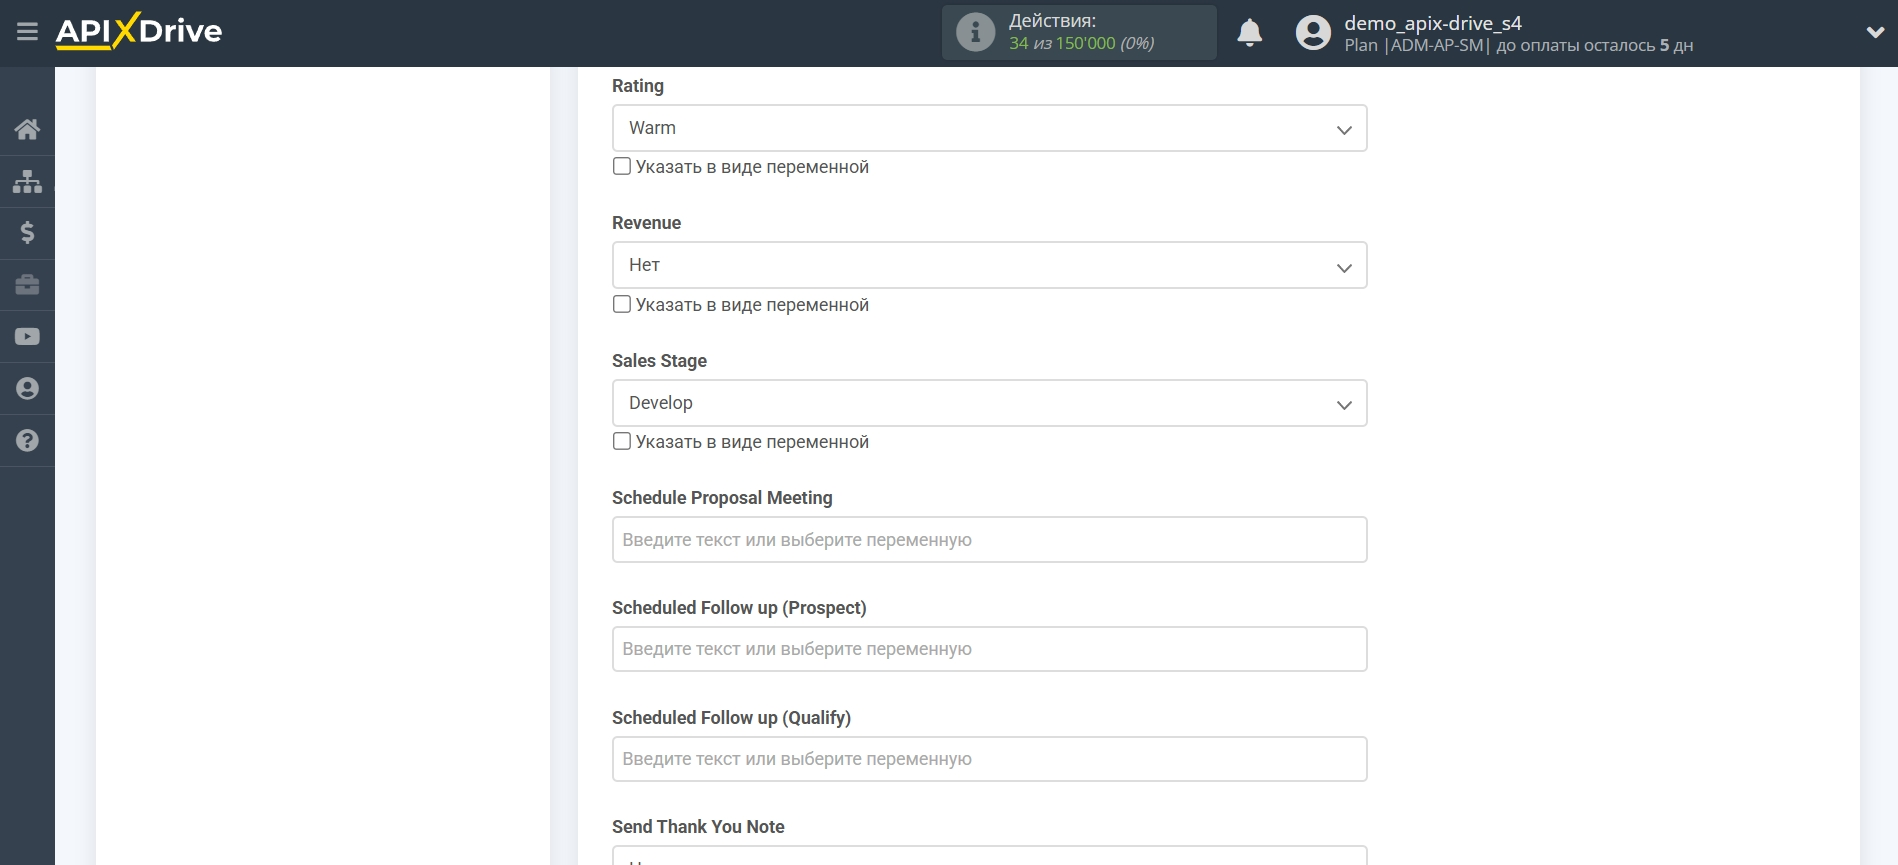Open the home icon in the sidebar

click(27, 129)
